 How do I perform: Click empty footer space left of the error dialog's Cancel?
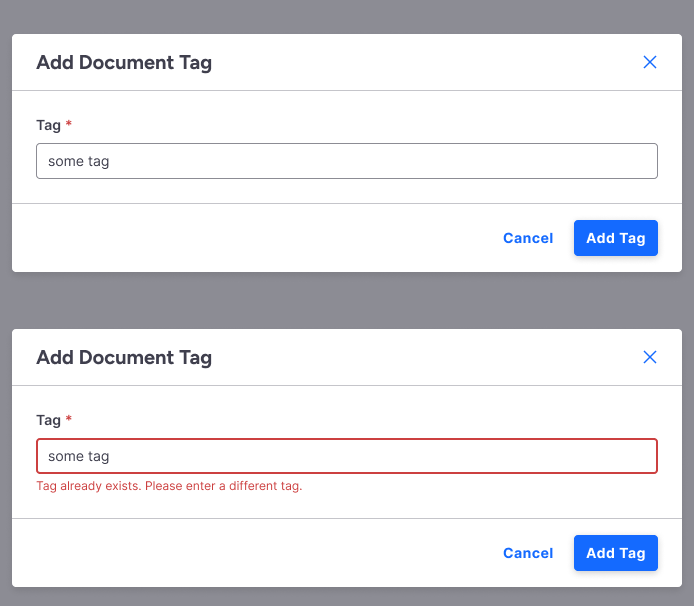250,553
